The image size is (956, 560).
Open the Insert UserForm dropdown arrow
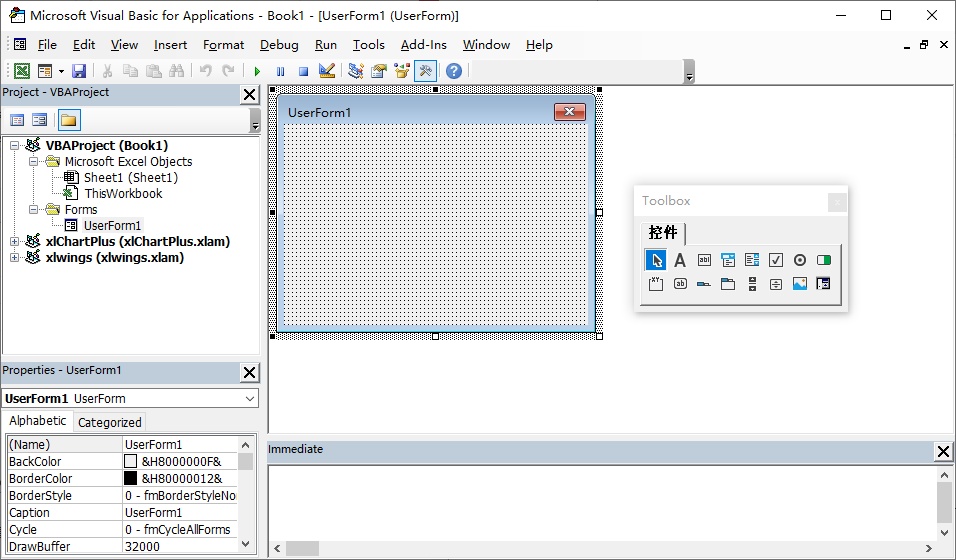pos(61,71)
